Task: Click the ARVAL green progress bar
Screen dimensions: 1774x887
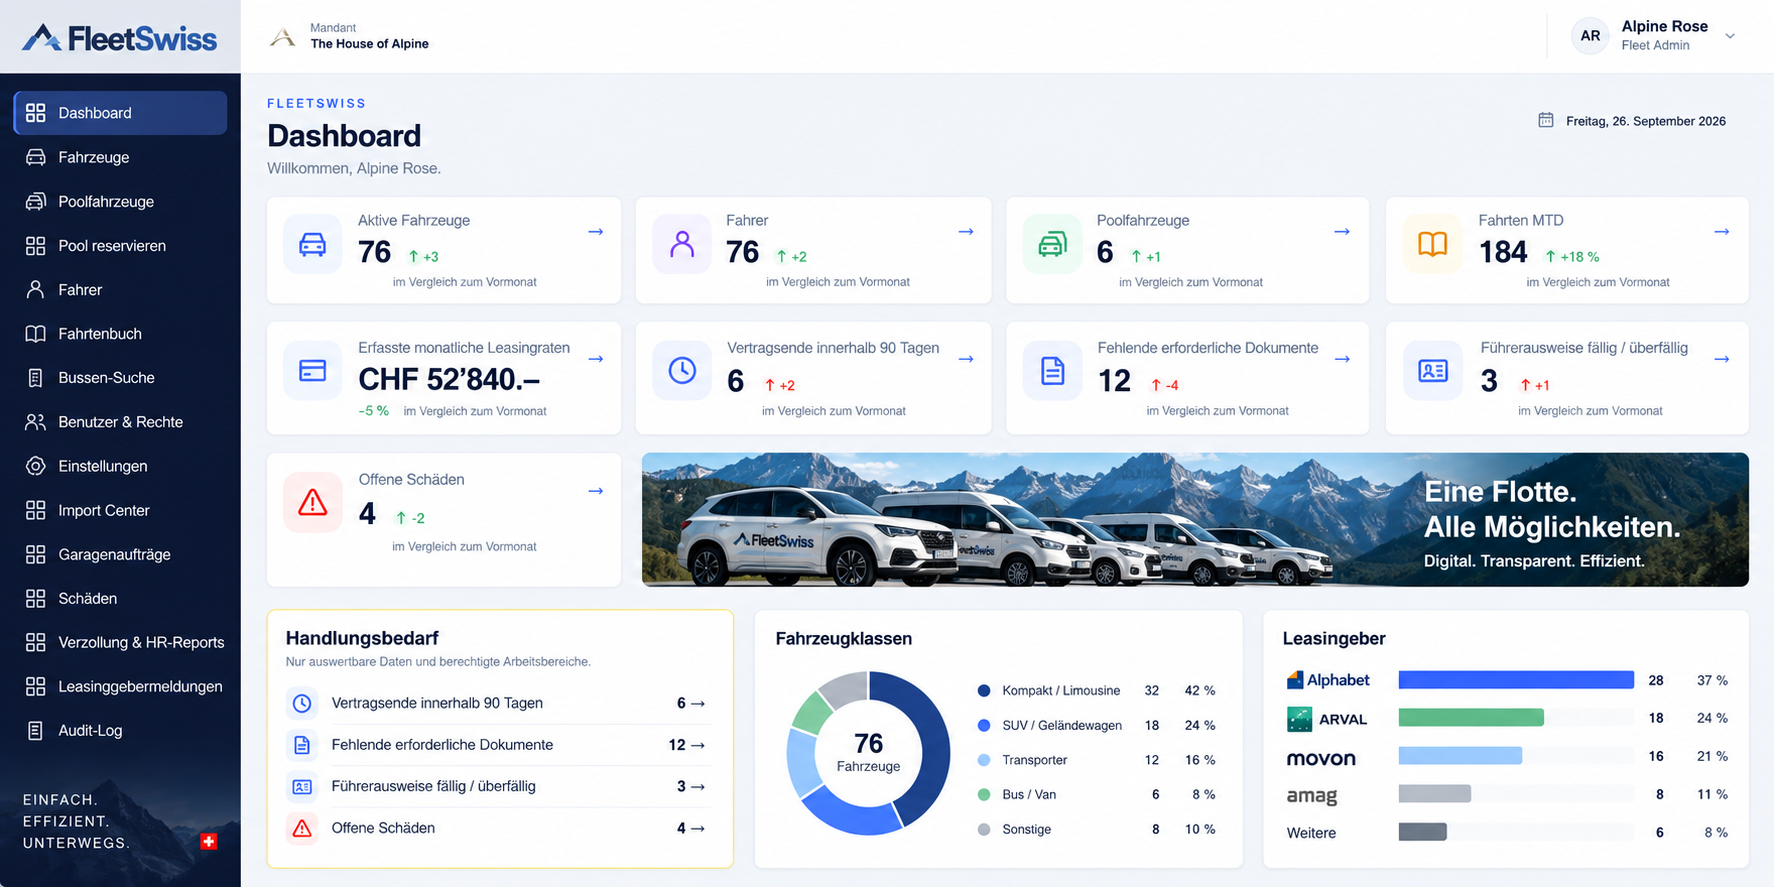Action: 1471,718
